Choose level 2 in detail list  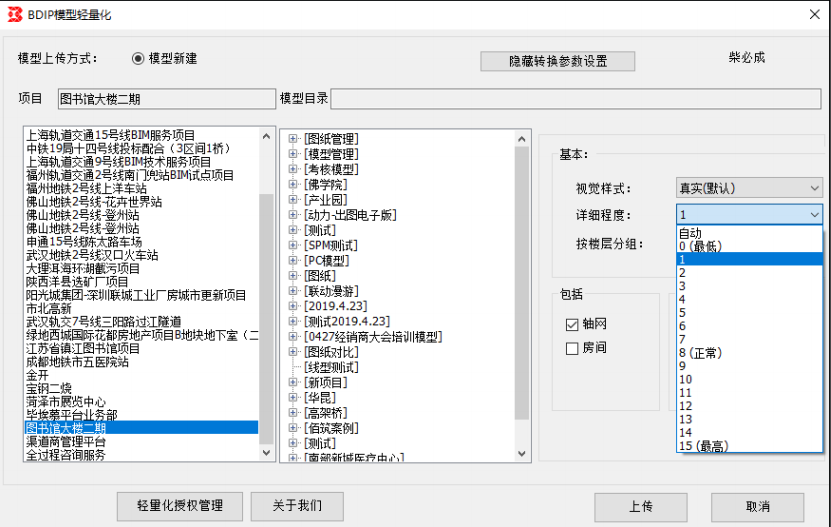point(749,273)
